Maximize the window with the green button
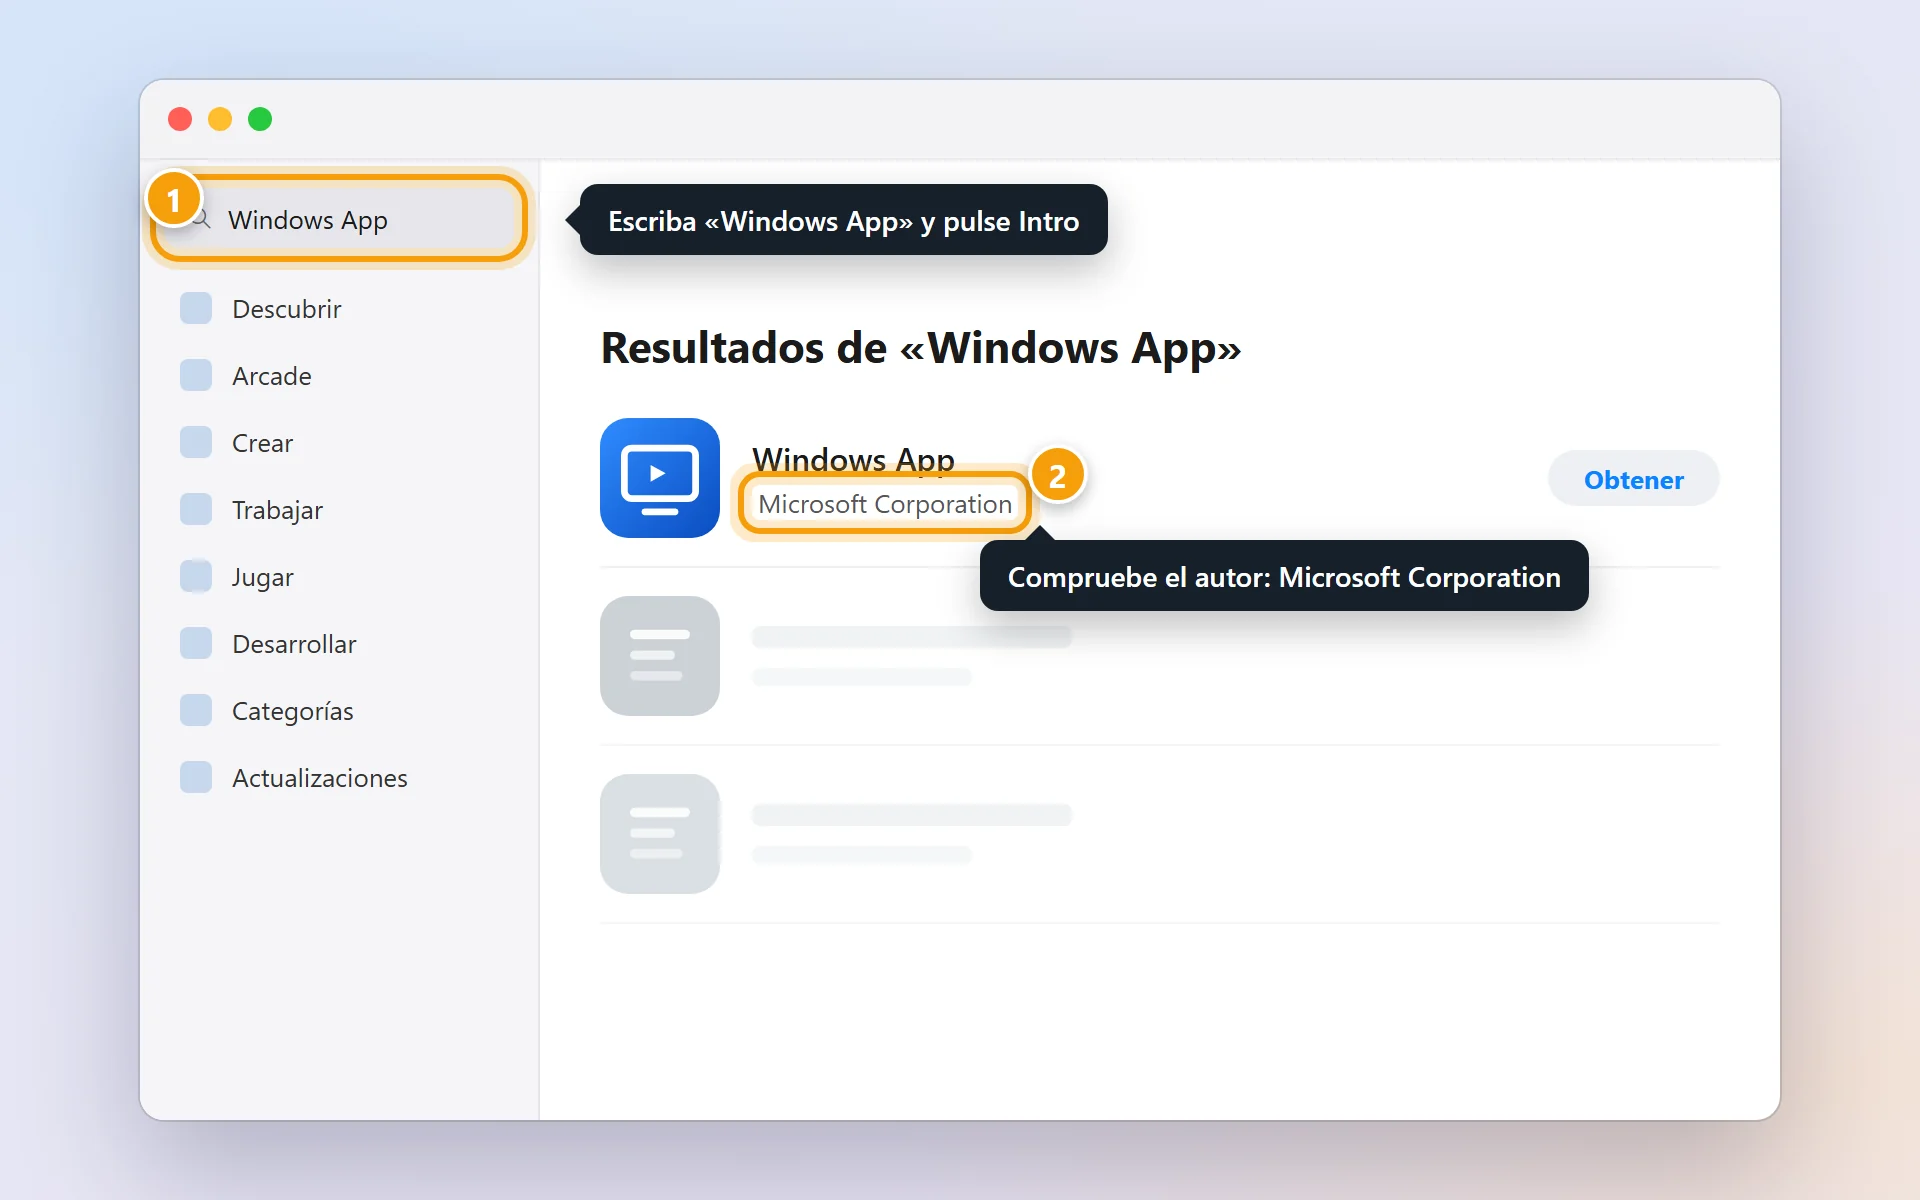1920x1200 pixels. [x=260, y=119]
